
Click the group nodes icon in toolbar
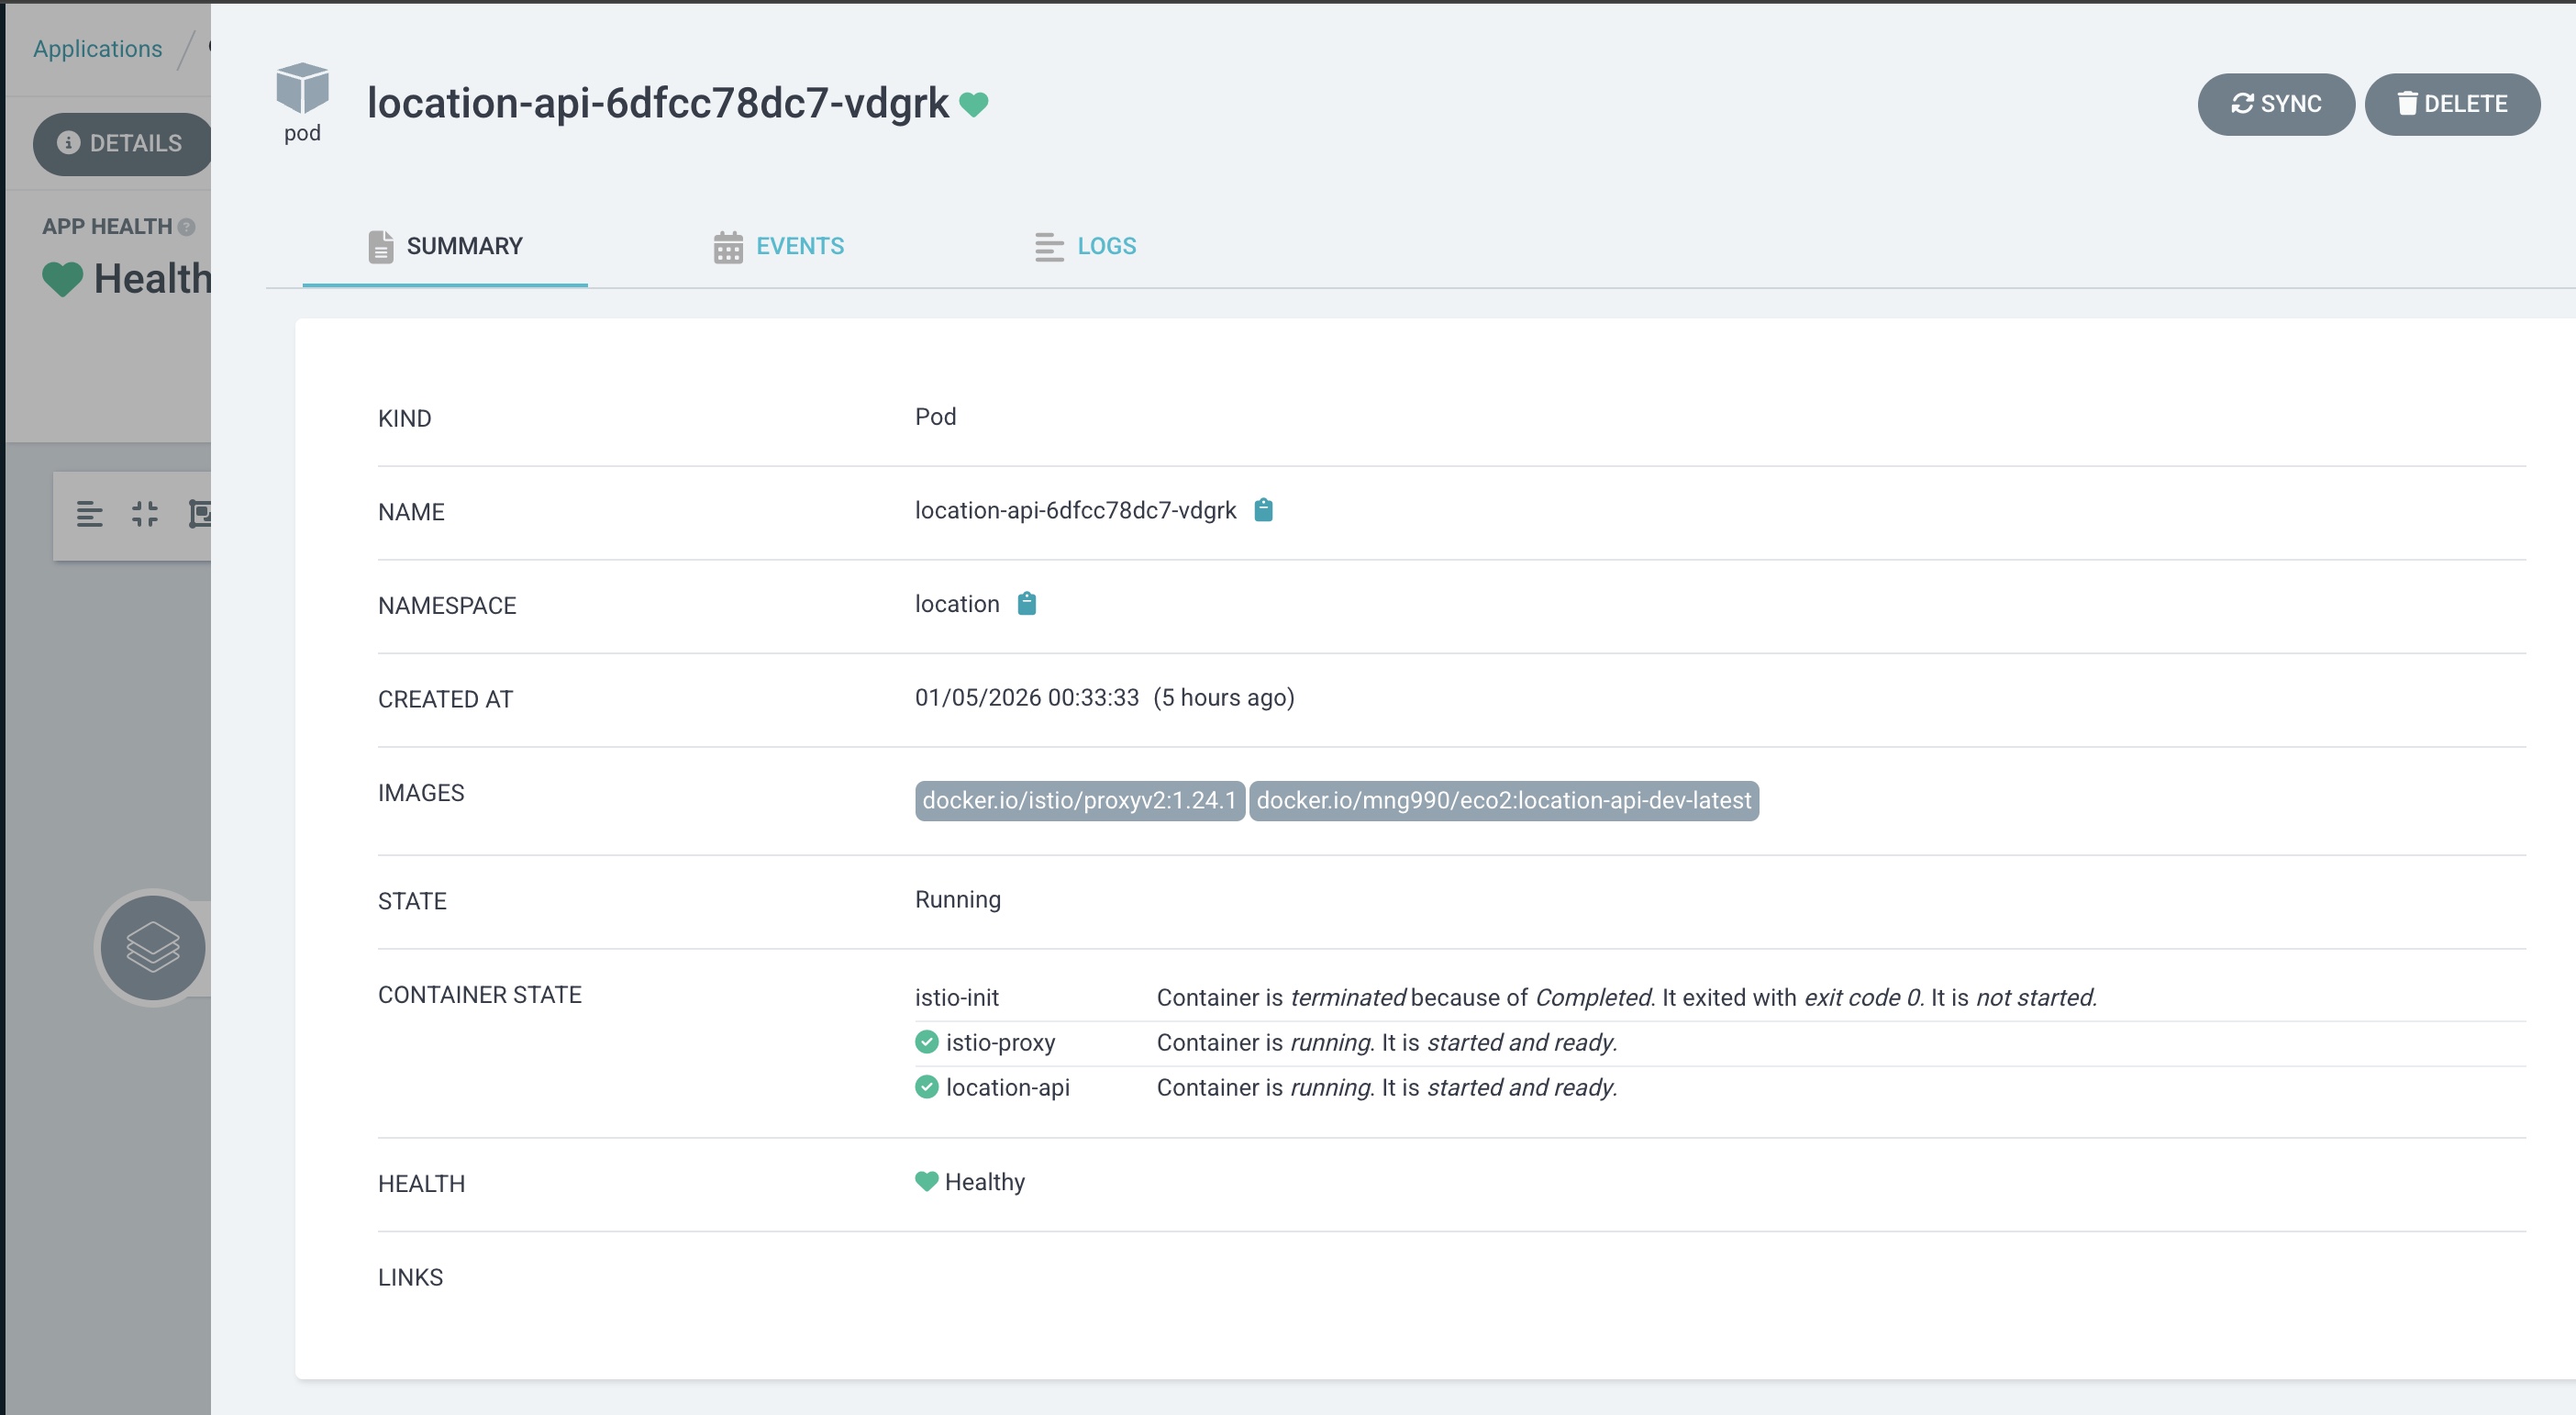click(200, 514)
